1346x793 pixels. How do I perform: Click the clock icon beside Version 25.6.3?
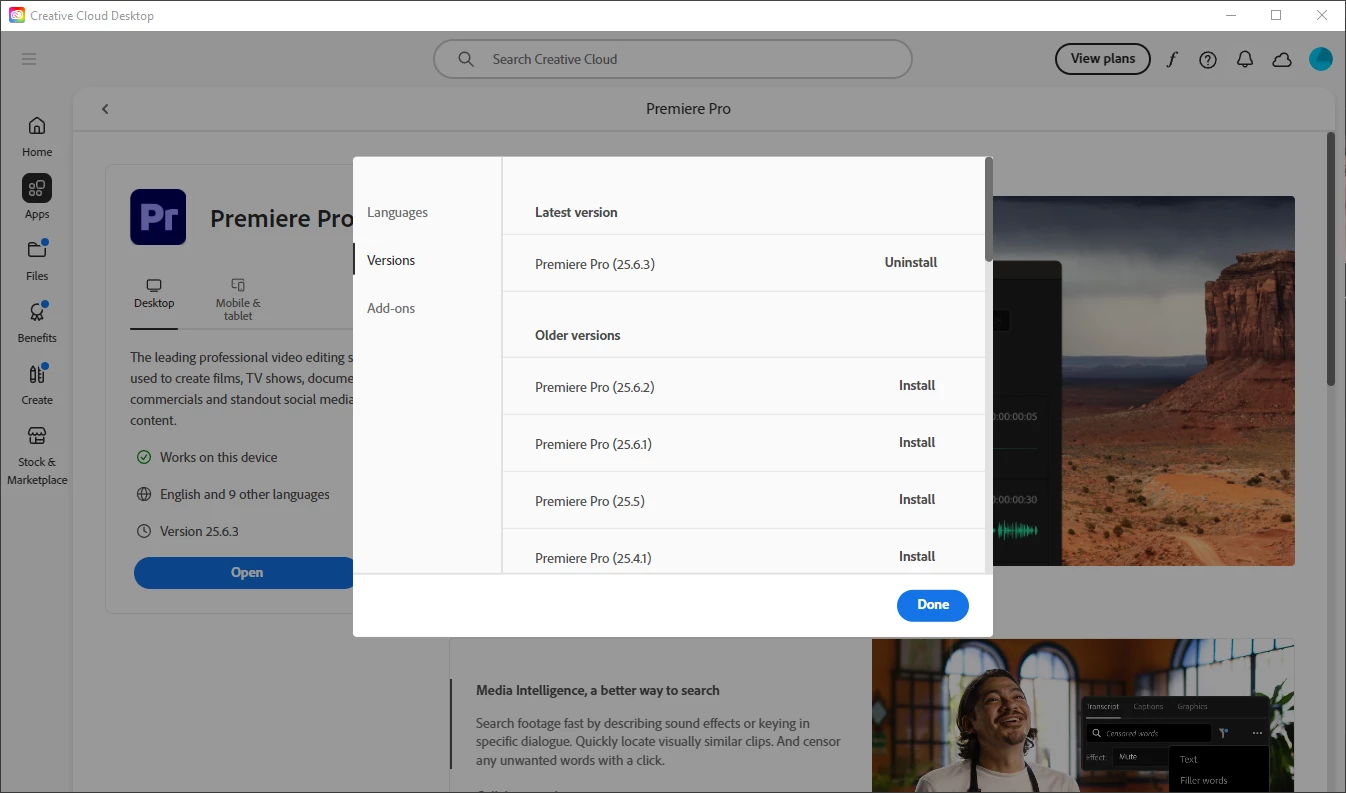[144, 531]
